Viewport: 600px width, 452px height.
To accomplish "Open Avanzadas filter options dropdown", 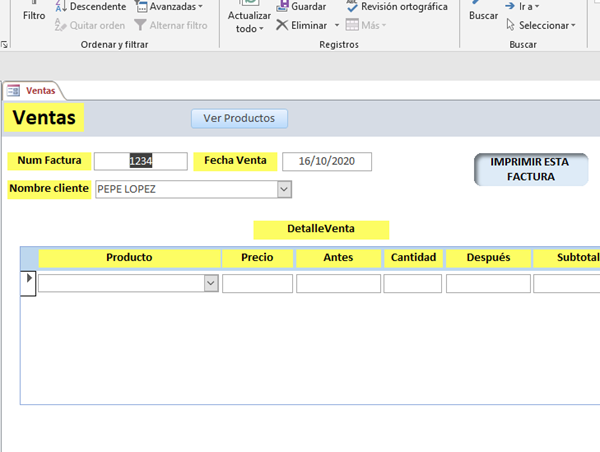I will coord(170,7).
